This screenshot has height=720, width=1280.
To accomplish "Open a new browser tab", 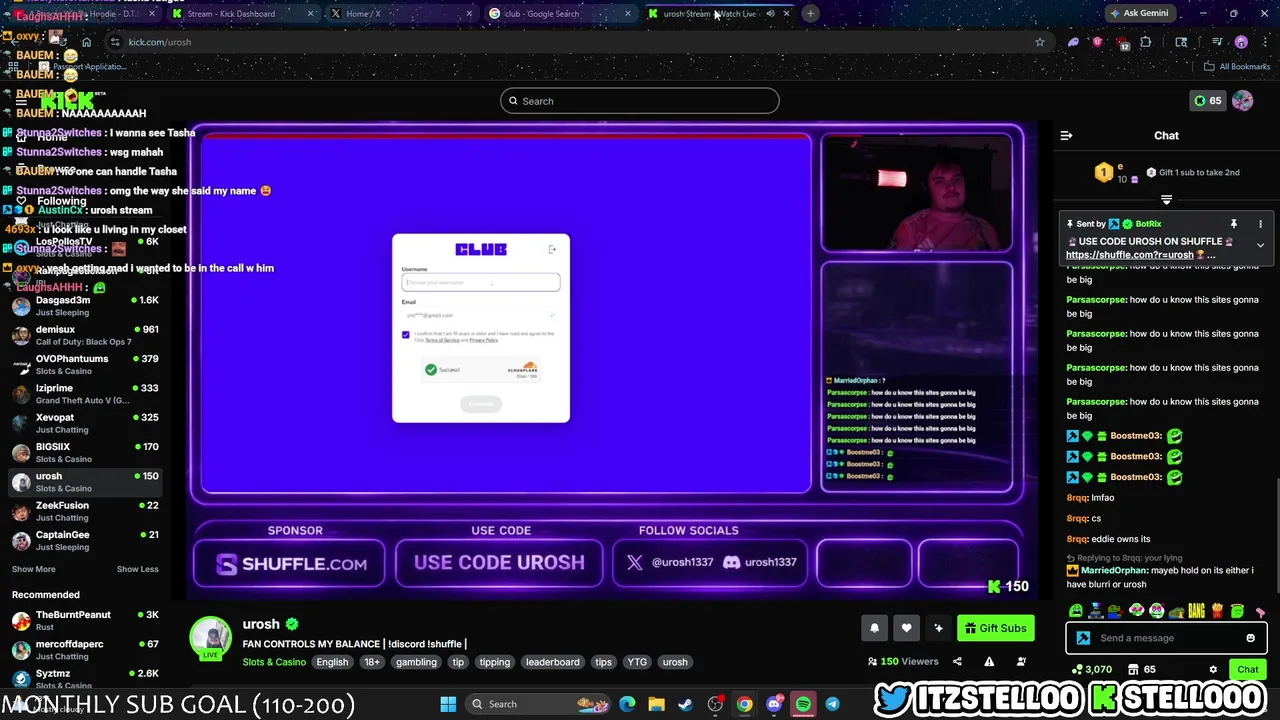I will tap(810, 14).
